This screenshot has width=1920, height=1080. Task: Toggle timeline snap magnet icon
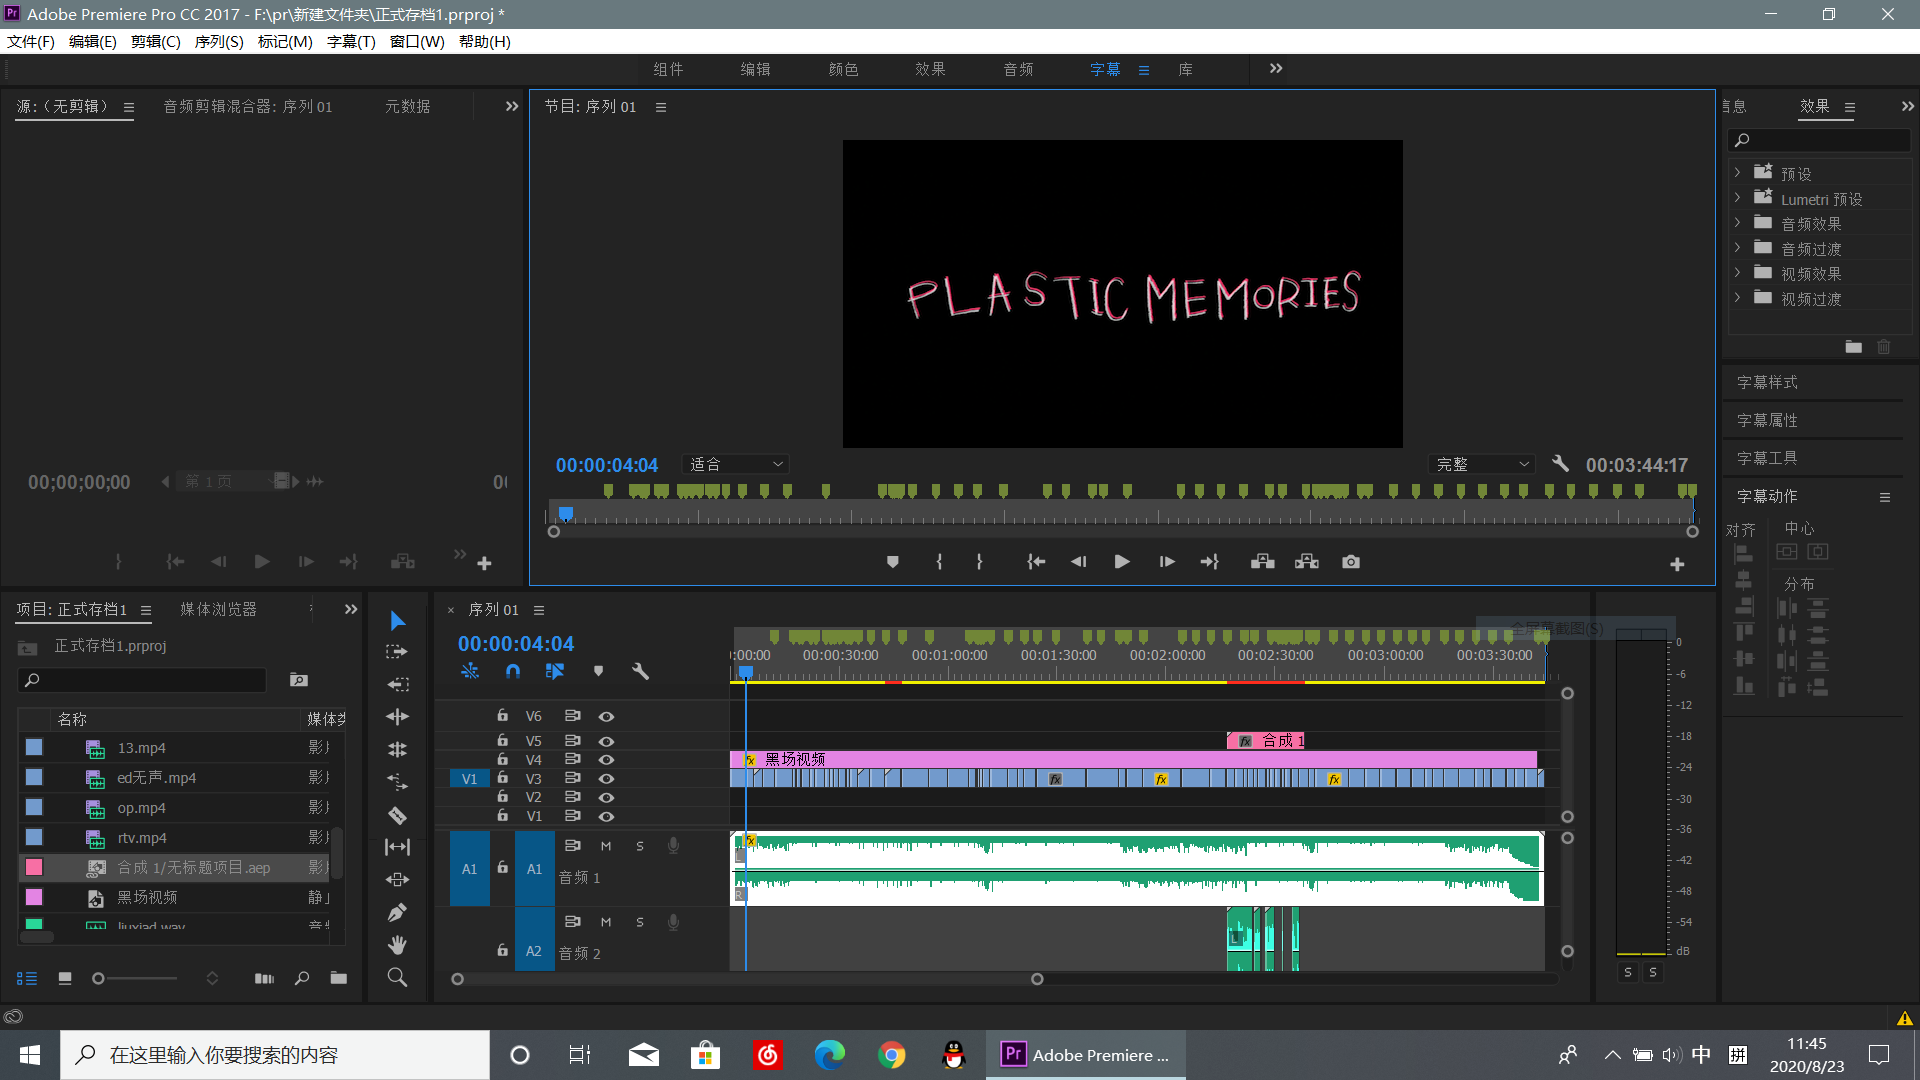tap(513, 672)
